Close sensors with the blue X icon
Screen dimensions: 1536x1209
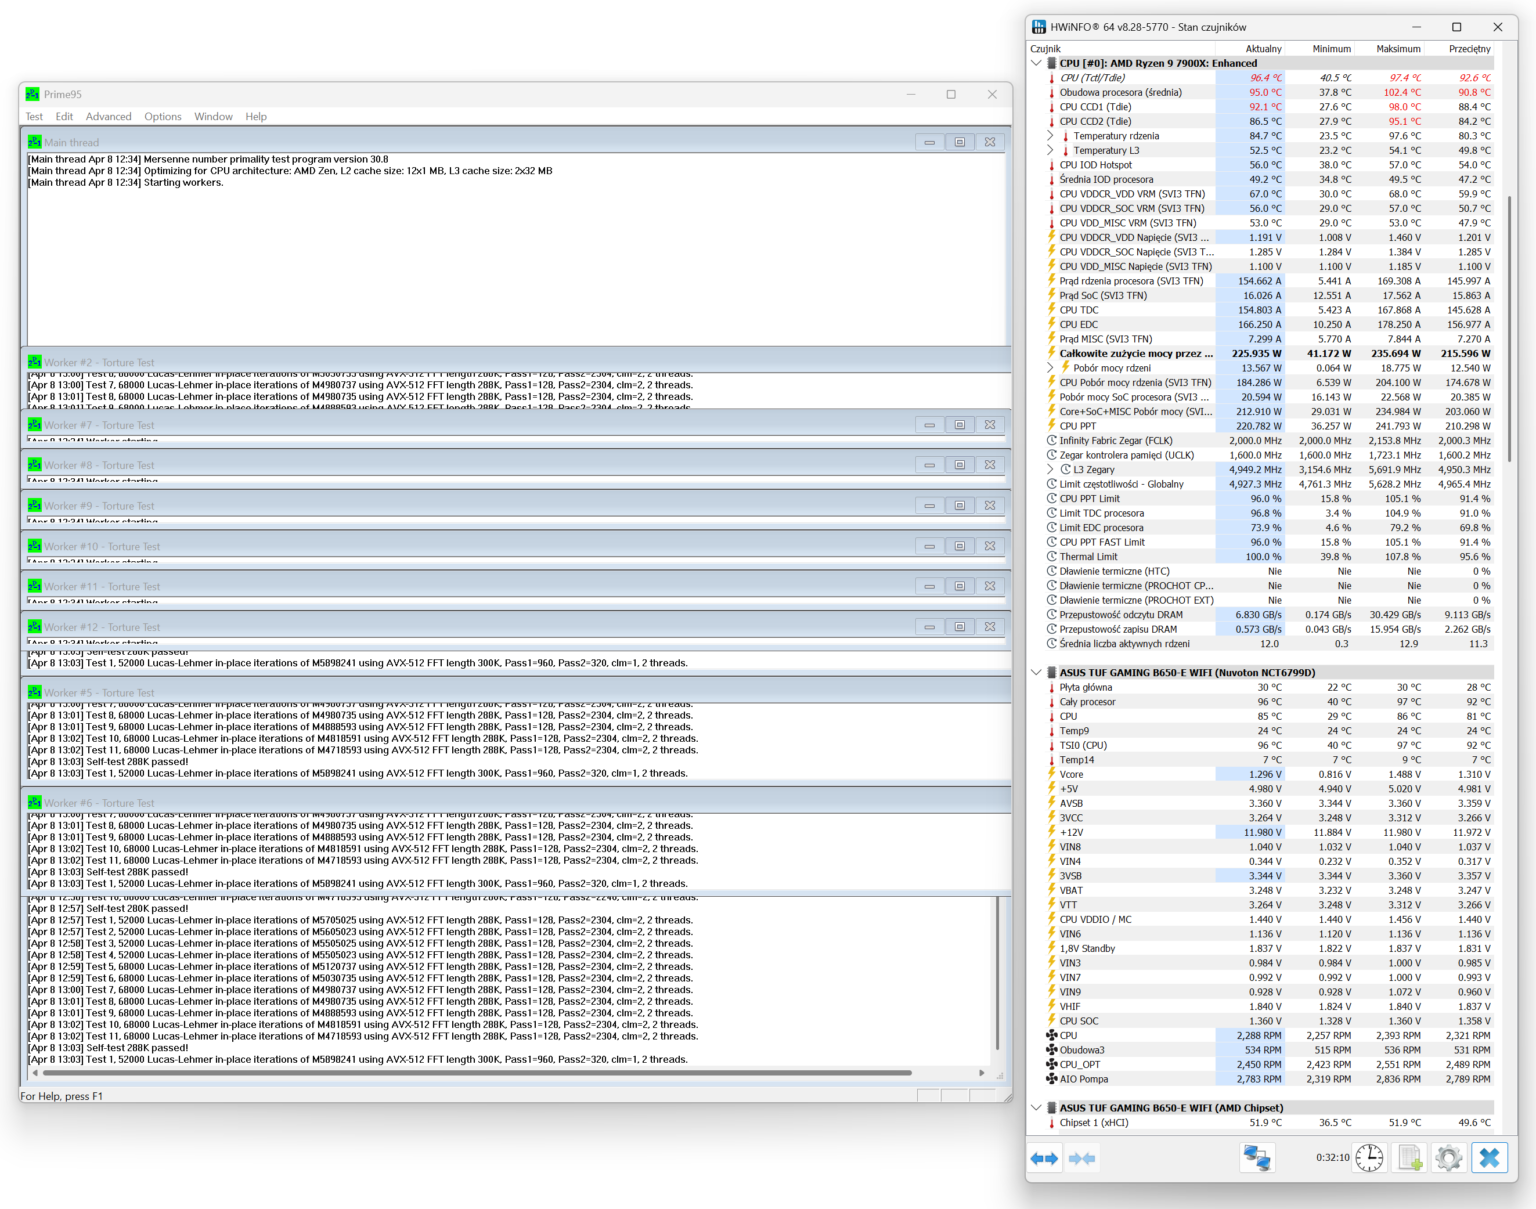click(x=1489, y=1158)
